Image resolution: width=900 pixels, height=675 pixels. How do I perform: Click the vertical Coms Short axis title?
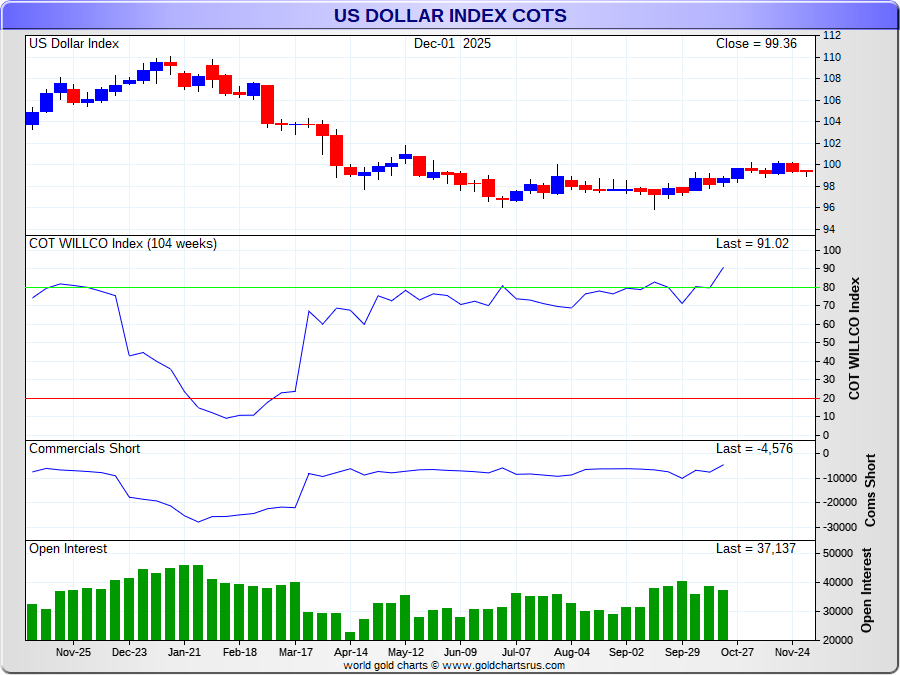[869, 491]
